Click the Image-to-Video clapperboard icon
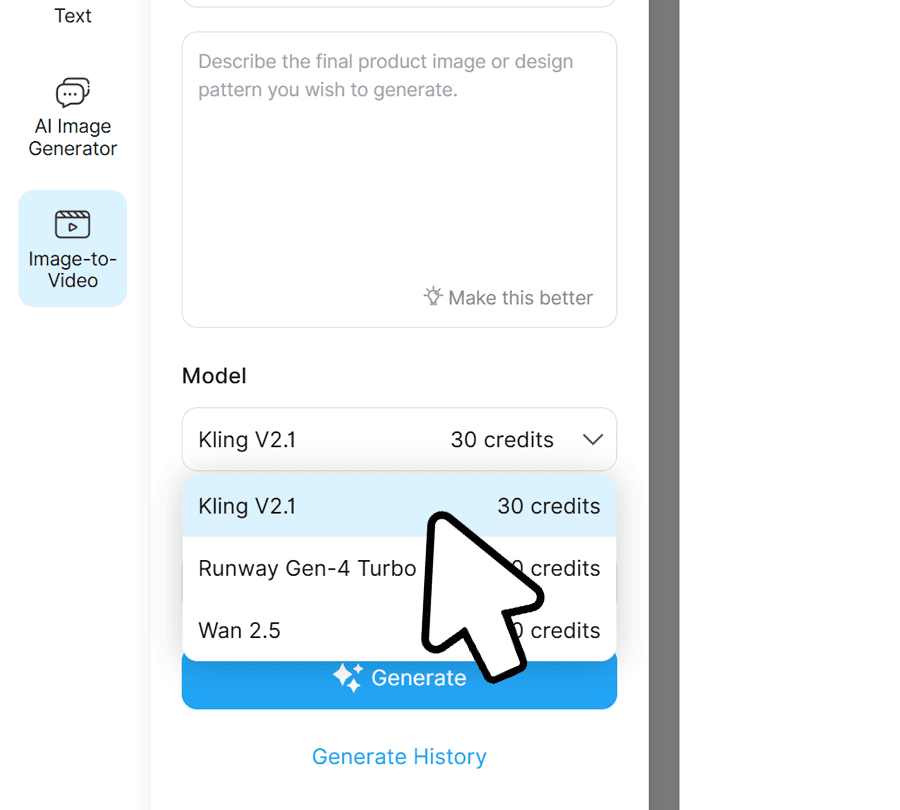Screen dimensions: 900x810 pyautogui.click(x=72, y=224)
